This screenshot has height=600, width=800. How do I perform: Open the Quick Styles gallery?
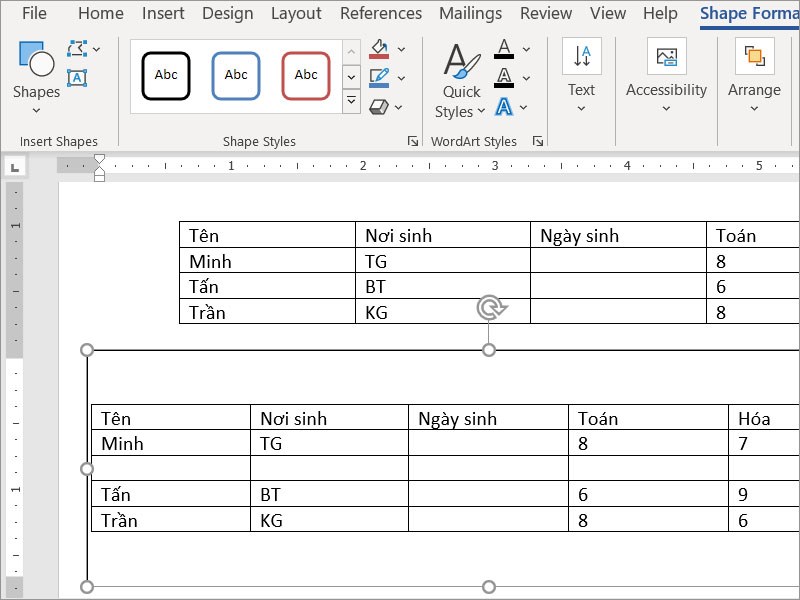461,82
